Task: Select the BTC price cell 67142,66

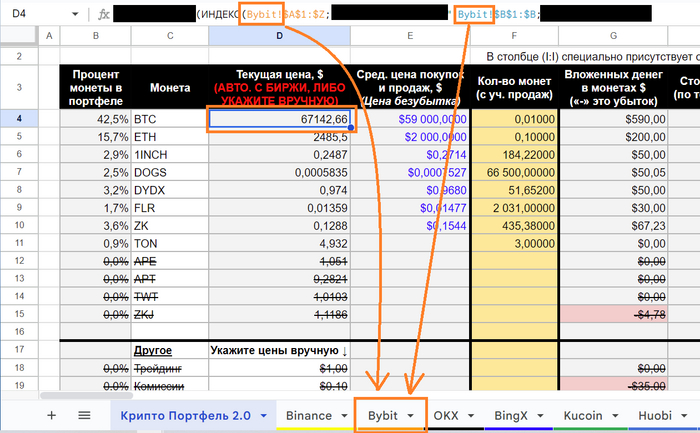Action: [x=279, y=119]
